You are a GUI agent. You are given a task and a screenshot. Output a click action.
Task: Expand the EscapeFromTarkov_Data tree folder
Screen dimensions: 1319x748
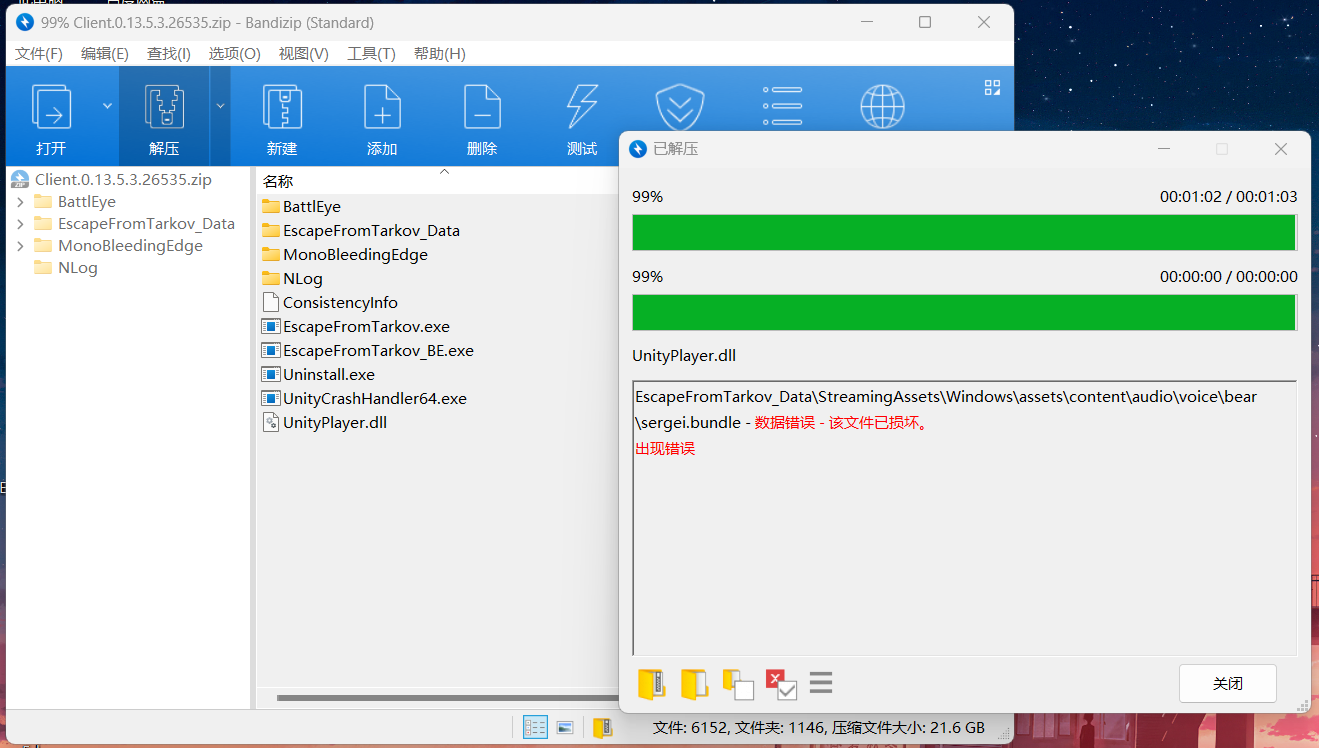coord(20,224)
